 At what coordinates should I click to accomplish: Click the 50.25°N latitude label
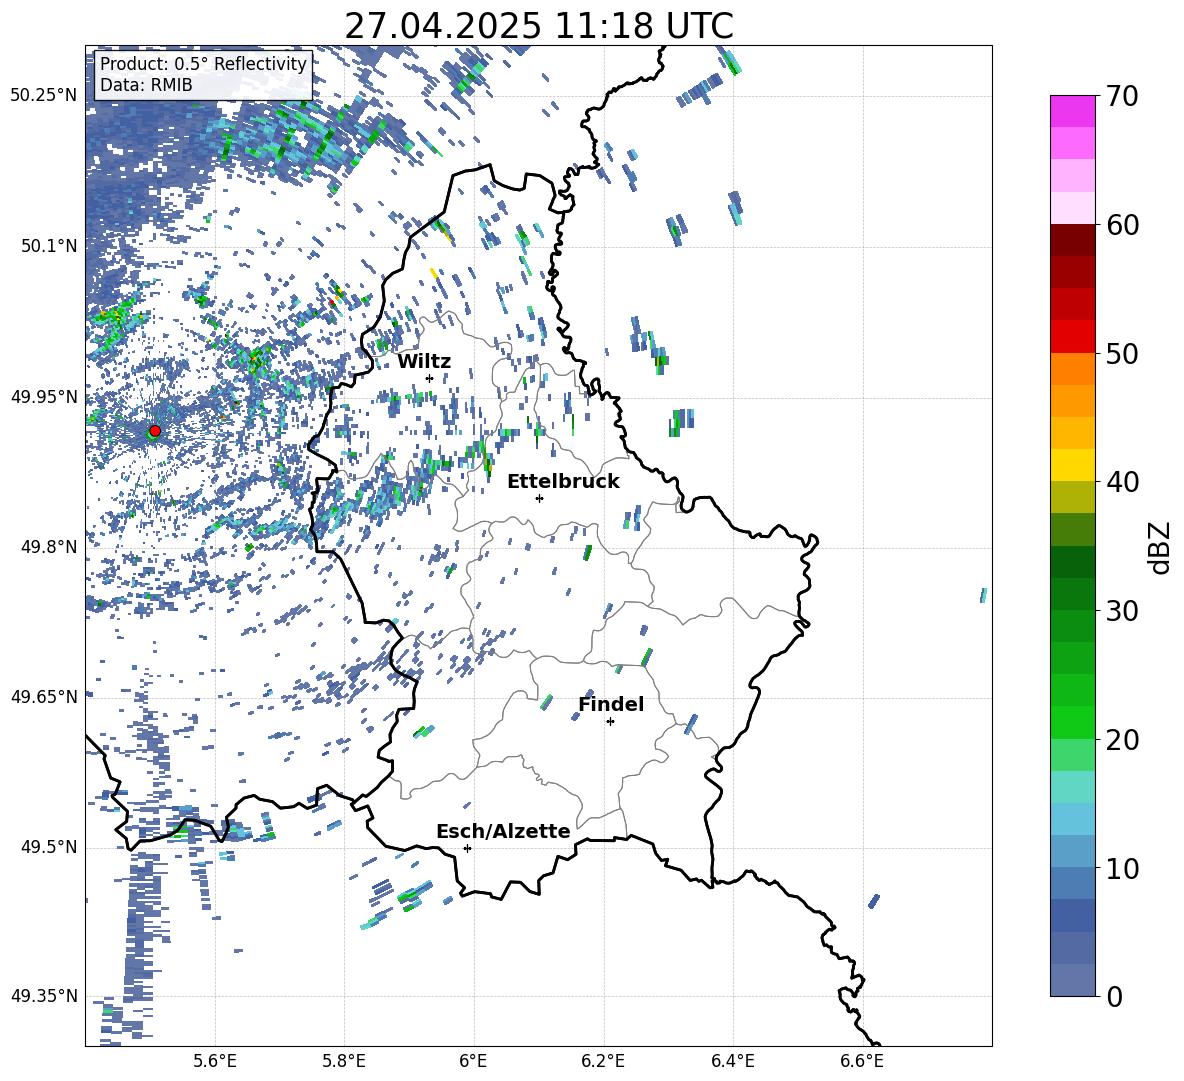(44, 96)
